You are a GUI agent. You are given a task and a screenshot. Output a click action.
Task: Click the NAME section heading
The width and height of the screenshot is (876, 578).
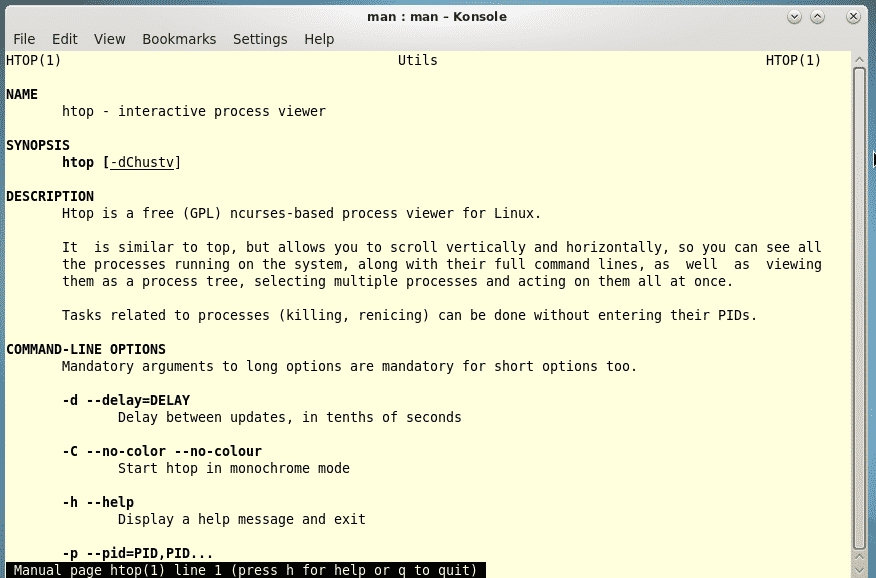(22, 94)
